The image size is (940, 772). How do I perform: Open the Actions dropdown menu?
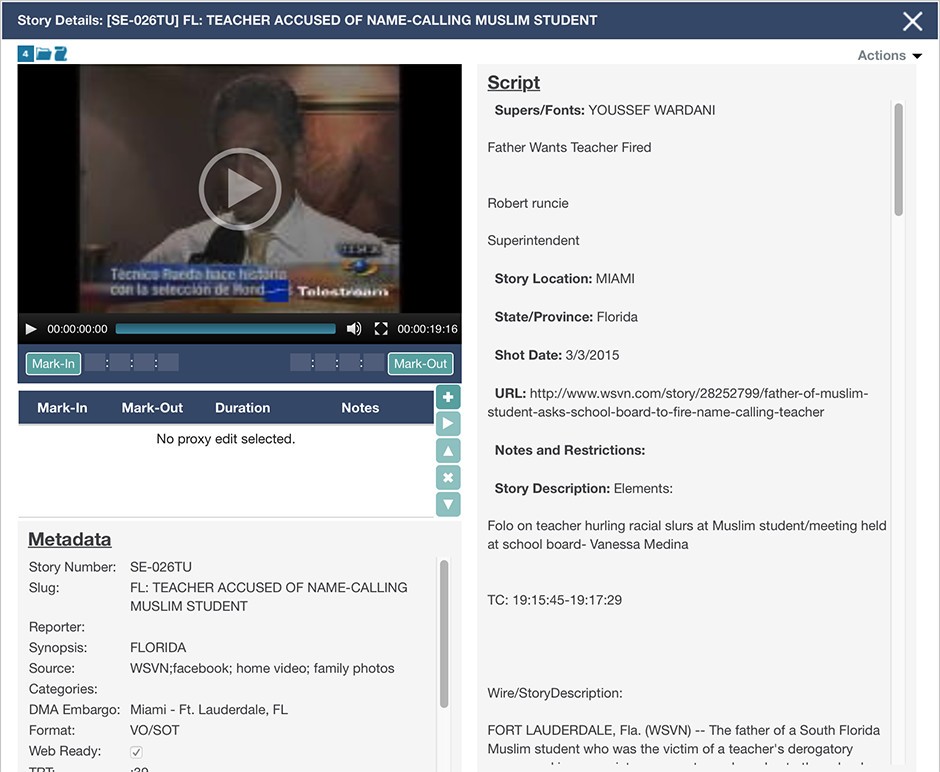pyautogui.click(x=889, y=56)
